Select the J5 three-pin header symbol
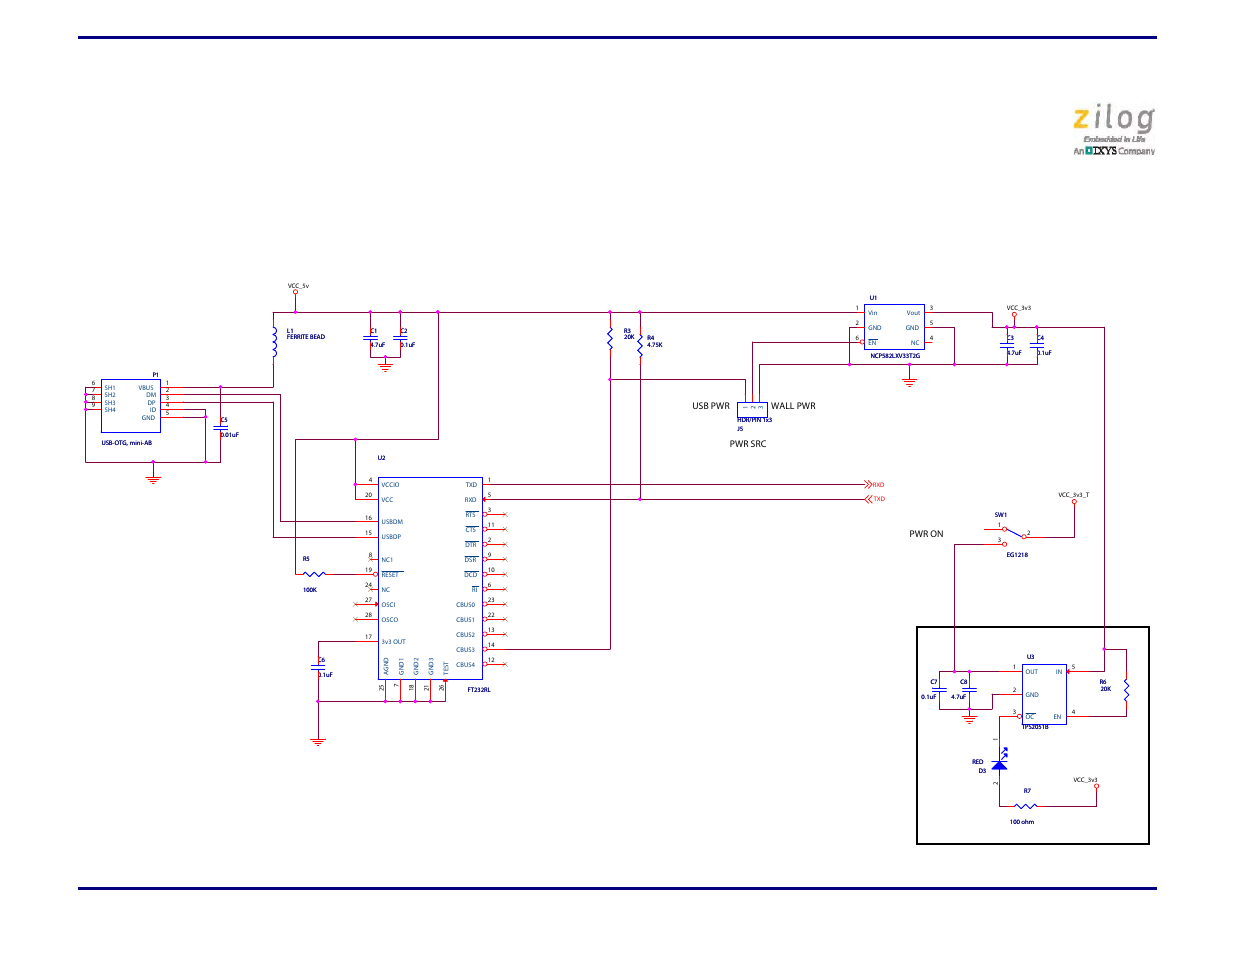Screen dimensions: 1235x954 (x=752, y=409)
